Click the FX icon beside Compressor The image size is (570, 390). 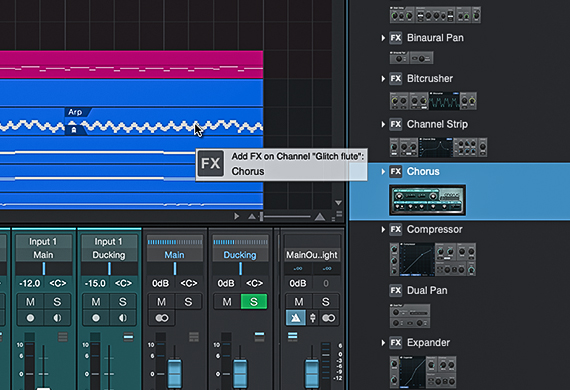pos(396,229)
